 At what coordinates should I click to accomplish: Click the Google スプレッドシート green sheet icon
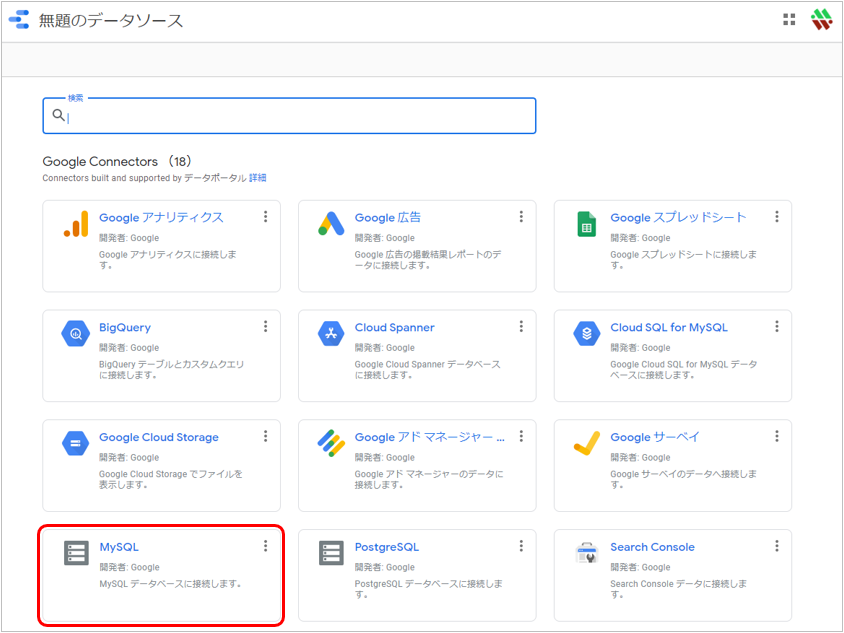(x=587, y=224)
